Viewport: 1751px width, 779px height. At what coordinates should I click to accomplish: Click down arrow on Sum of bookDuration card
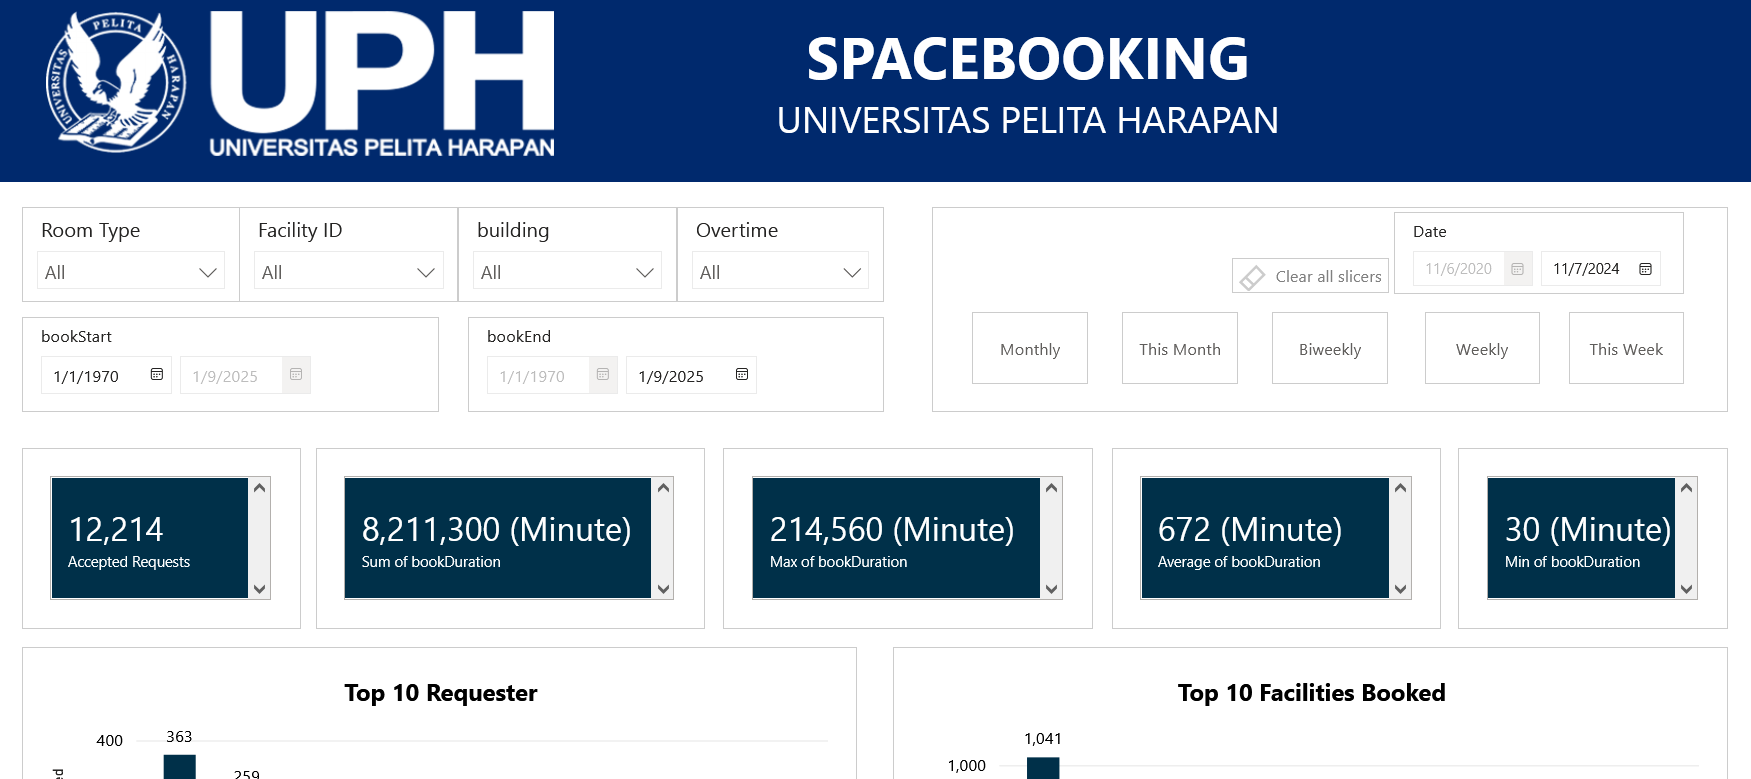[663, 589]
